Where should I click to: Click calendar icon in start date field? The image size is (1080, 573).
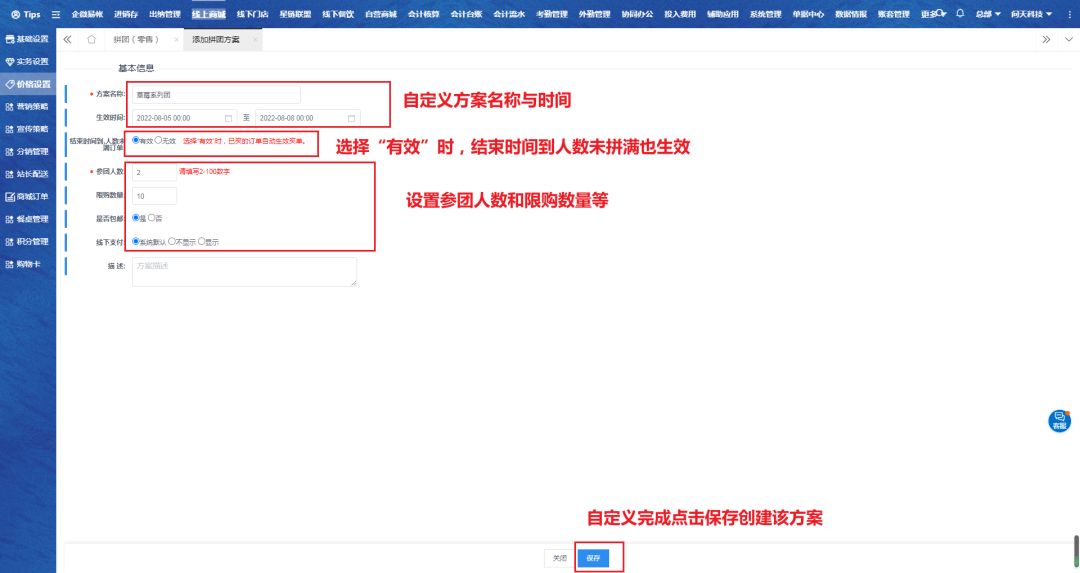coord(228,118)
